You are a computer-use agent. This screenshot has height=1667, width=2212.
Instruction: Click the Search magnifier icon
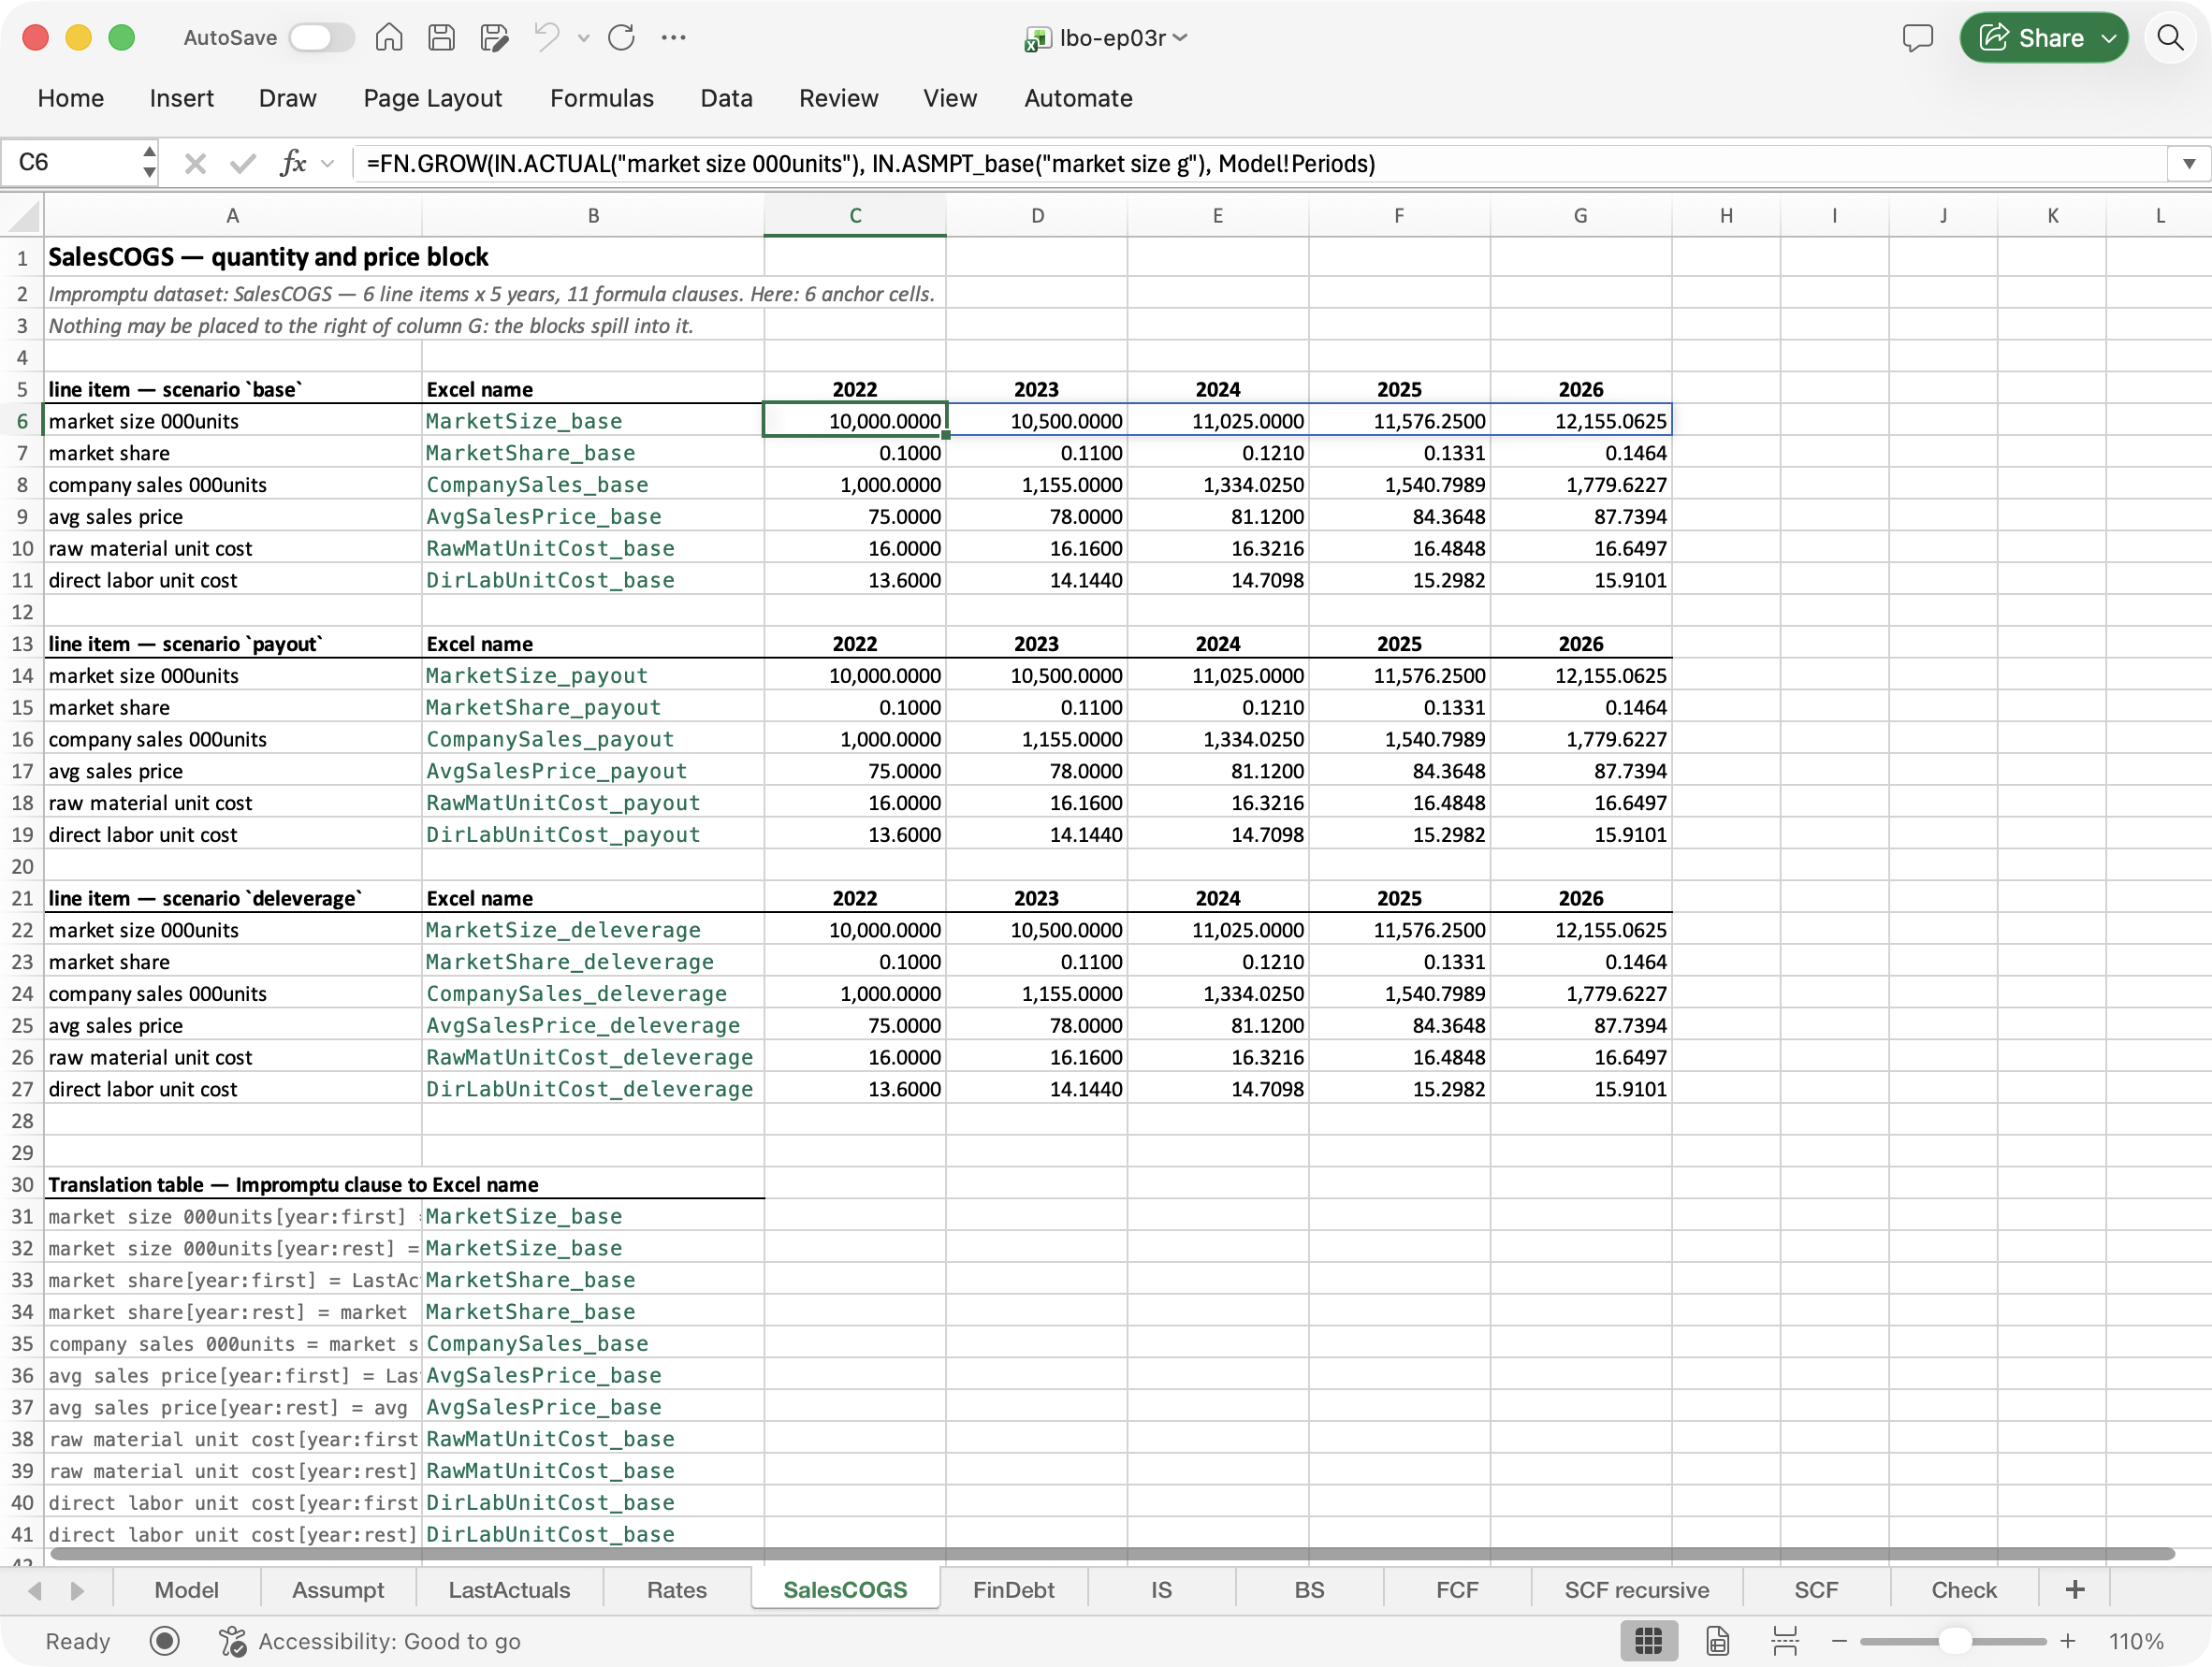click(x=2169, y=38)
